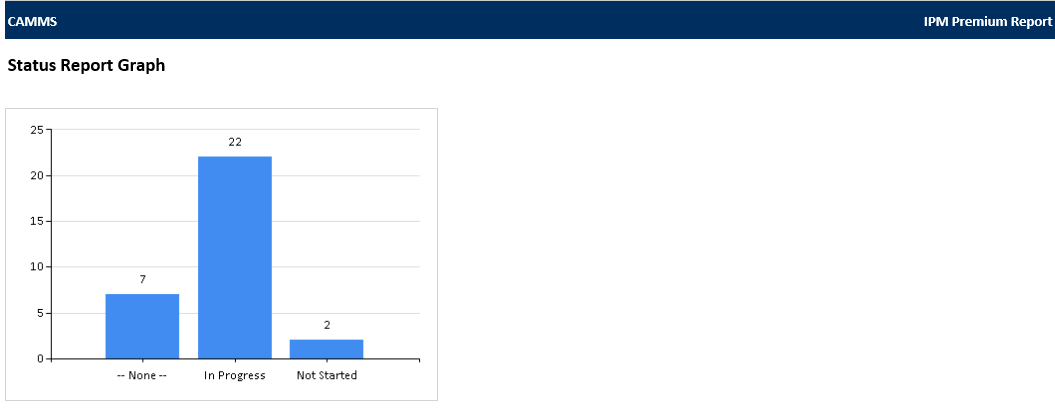
Task: Click the CAMMS header text
Action: pos(32,22)
